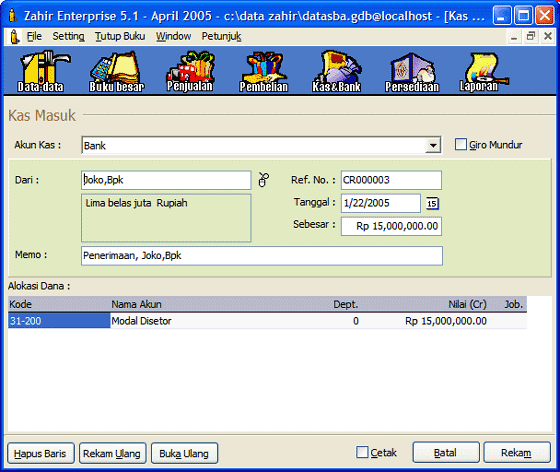560x472 pixels.
Task: Open the Pembelian module icon
Action: [x=264, y=72]
